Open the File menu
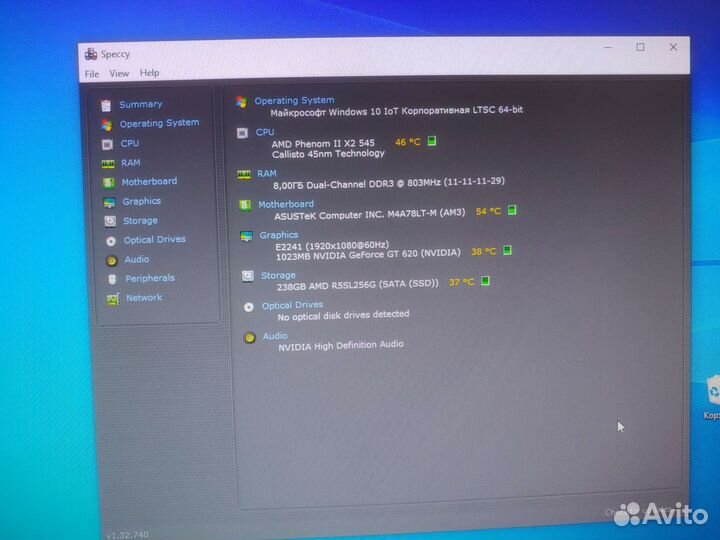This screenshot has height=540, width=720. [92, 74]
